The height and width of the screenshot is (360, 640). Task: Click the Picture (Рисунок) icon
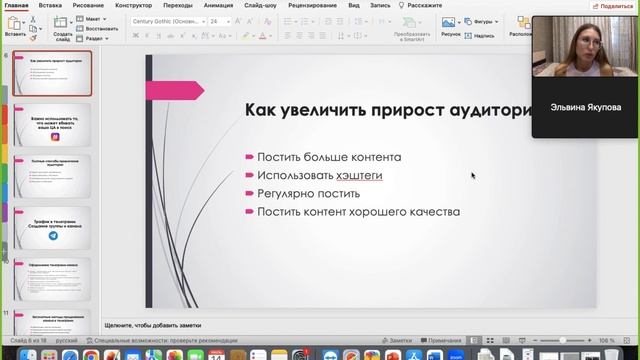(448, 22)
